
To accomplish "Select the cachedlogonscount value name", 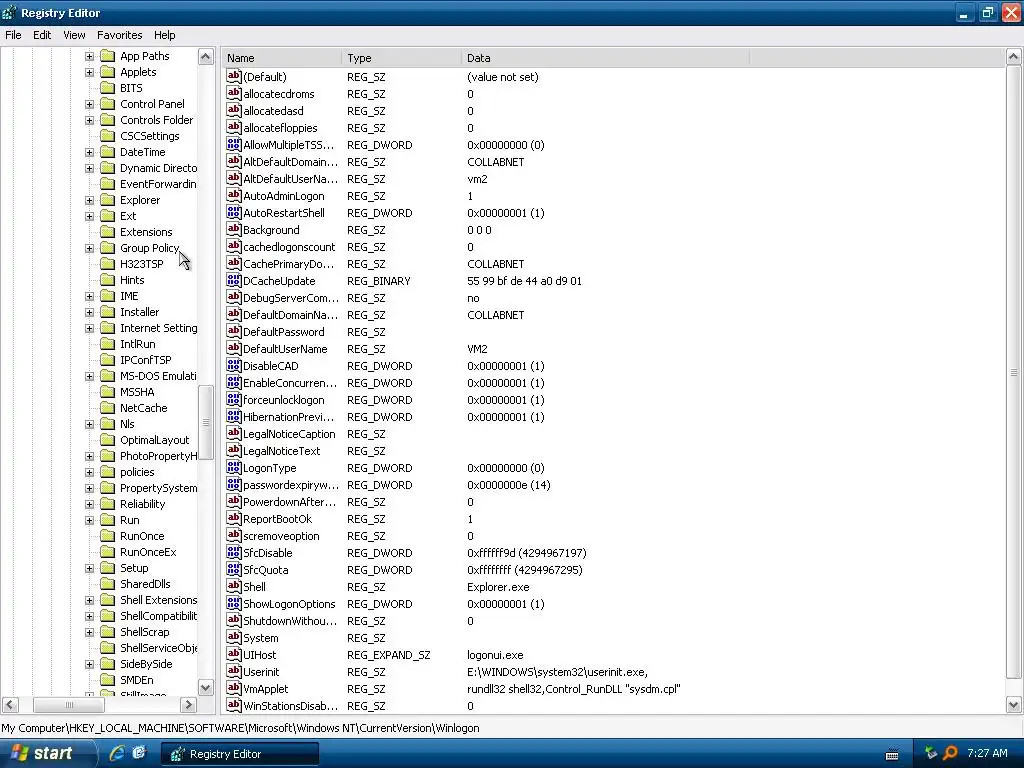I will 289,247.
